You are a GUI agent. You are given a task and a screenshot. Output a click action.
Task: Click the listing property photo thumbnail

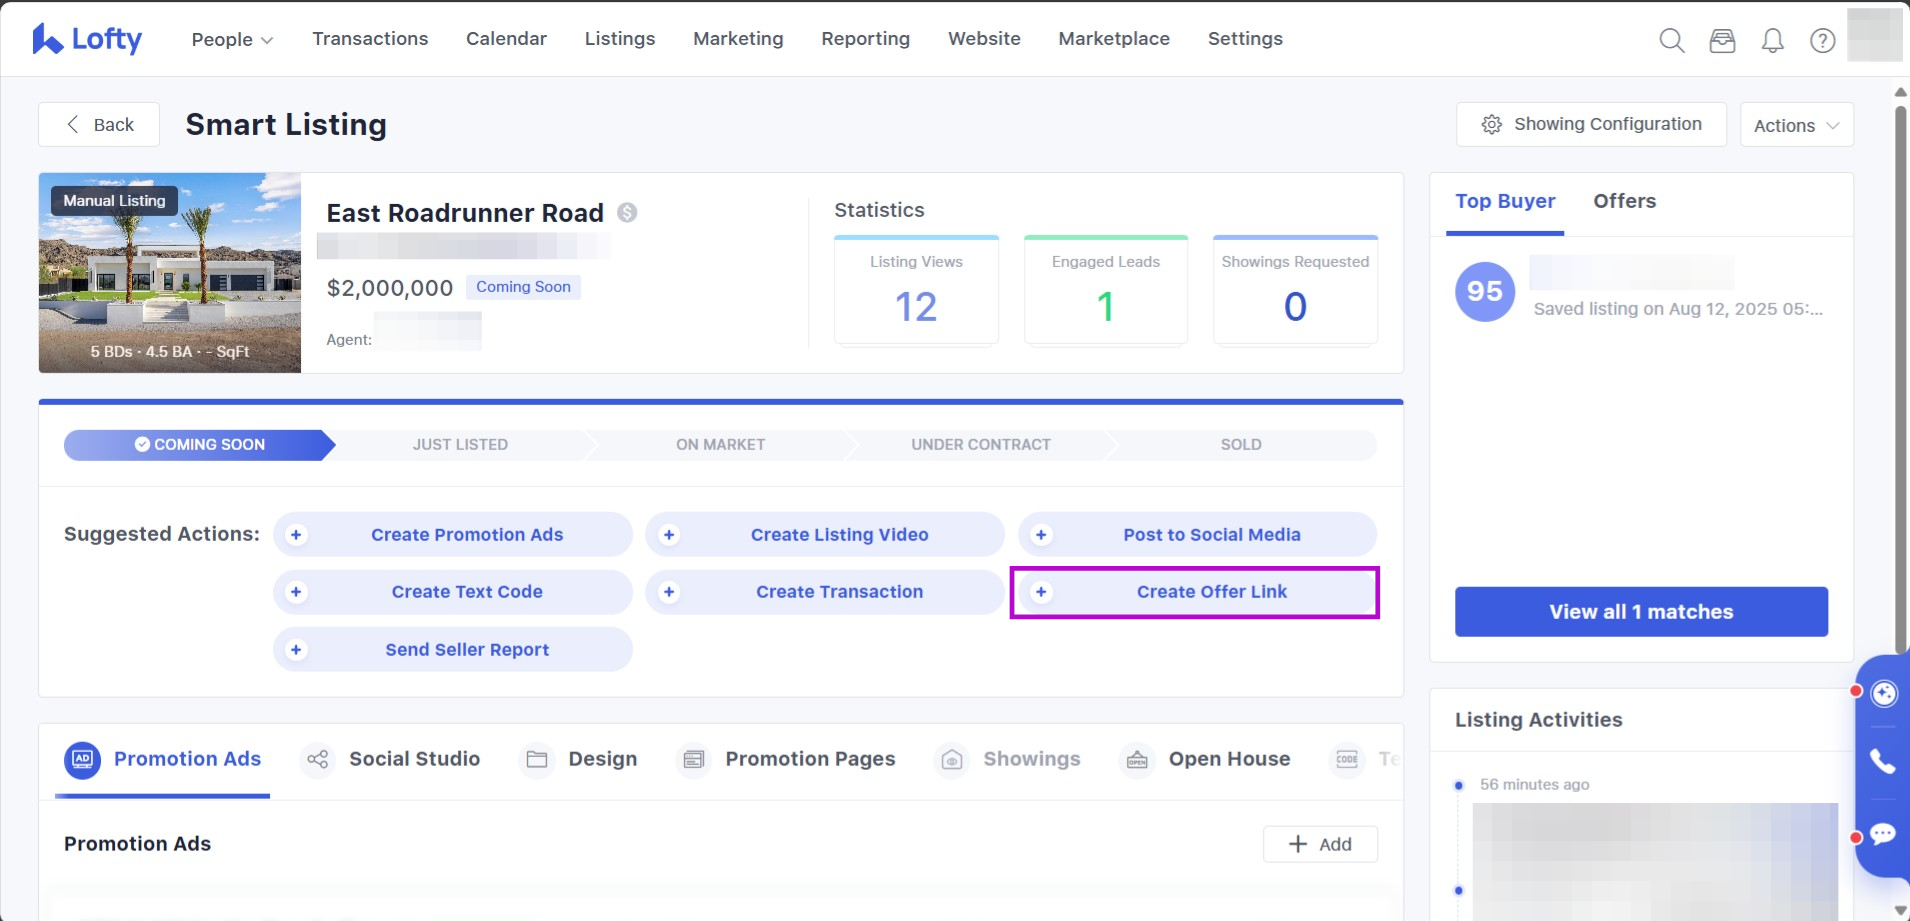pyautogui.click(x=170, y=273)
